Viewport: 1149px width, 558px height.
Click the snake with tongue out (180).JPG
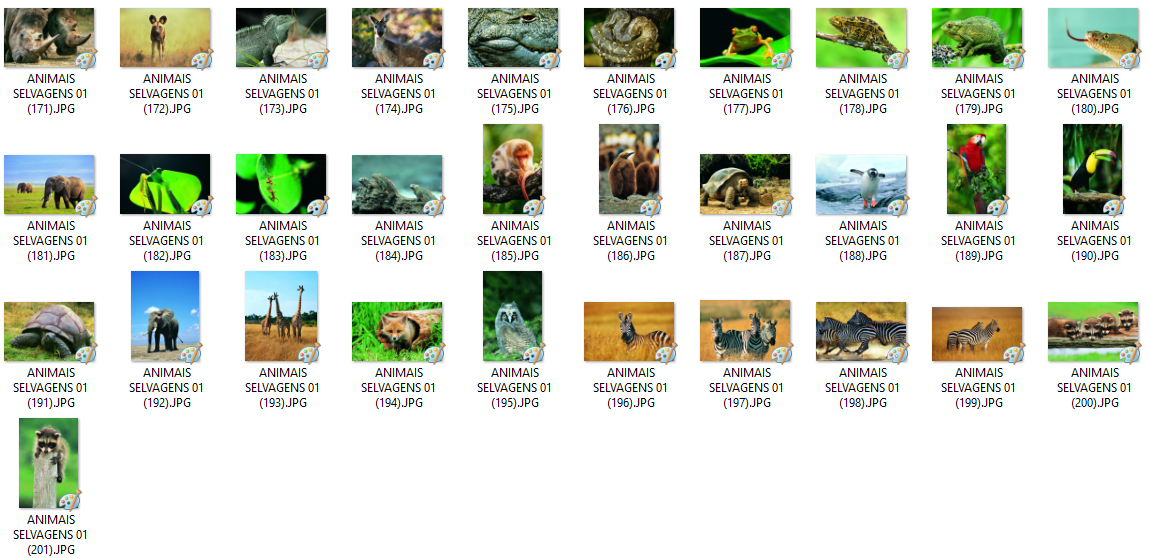tap(1093, 38)
